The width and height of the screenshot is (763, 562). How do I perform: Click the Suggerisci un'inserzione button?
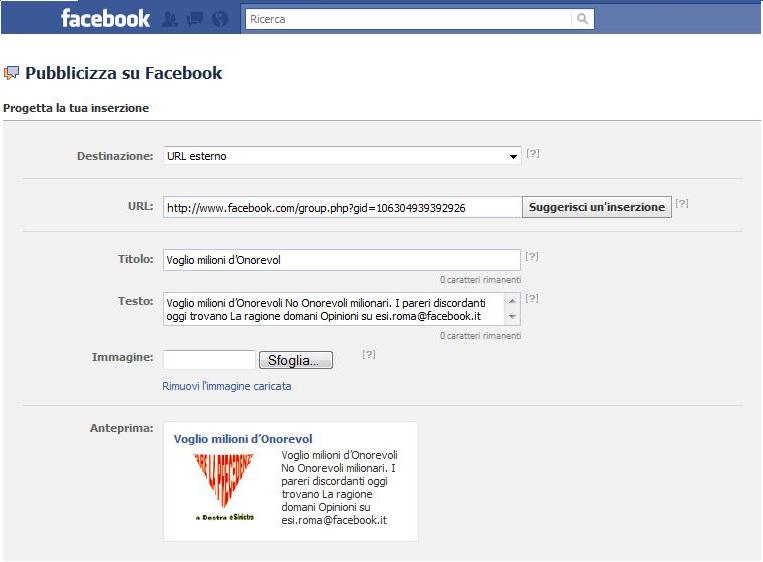coord(597,207)
